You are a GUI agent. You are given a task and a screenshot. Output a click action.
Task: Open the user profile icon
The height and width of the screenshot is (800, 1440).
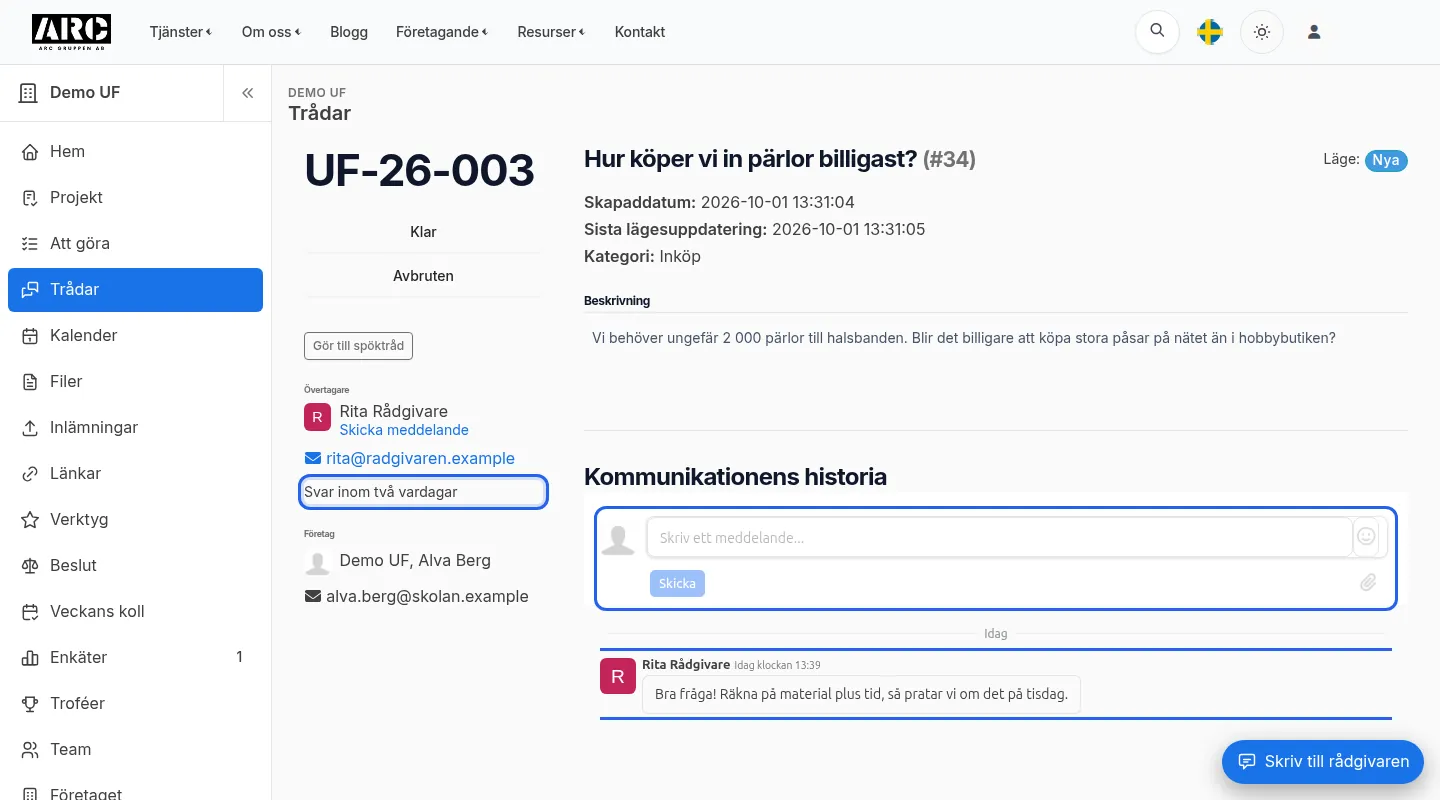click(1314, 32)
